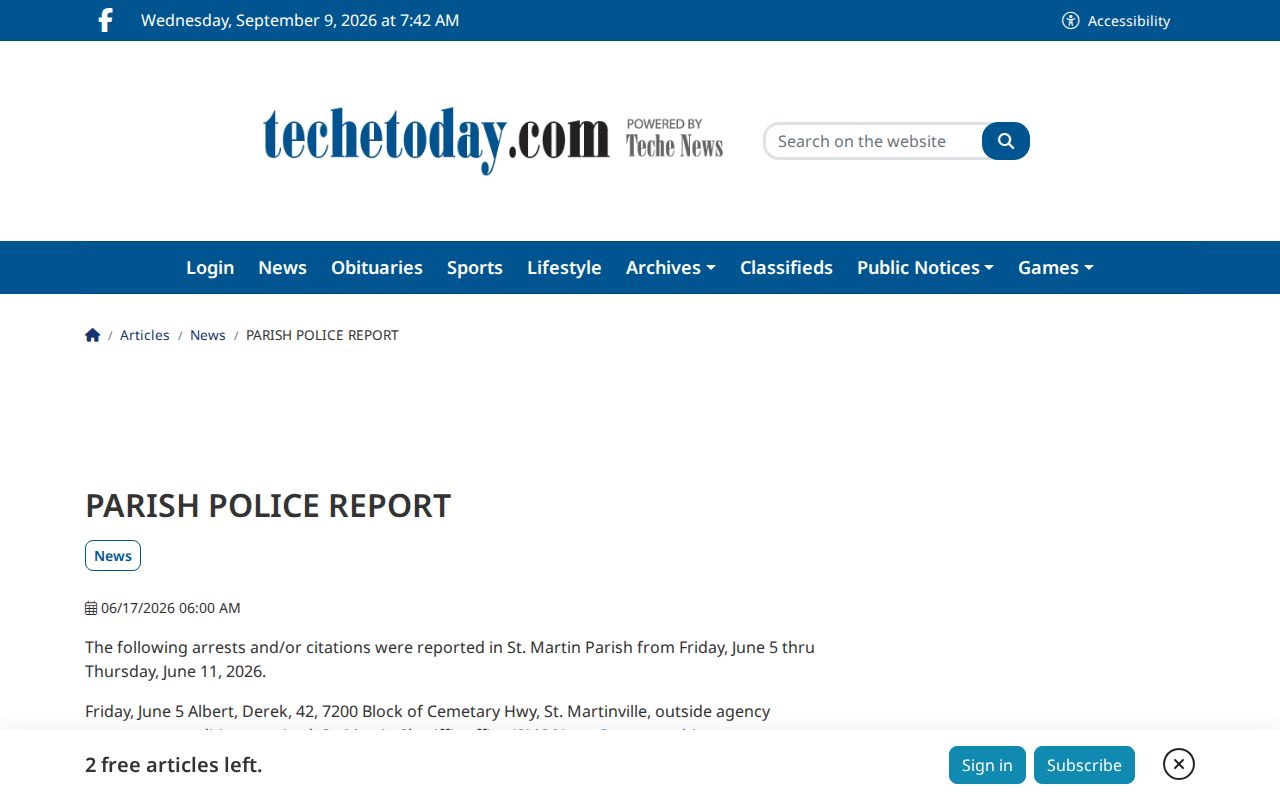Open the Sports section

(475, 267)
